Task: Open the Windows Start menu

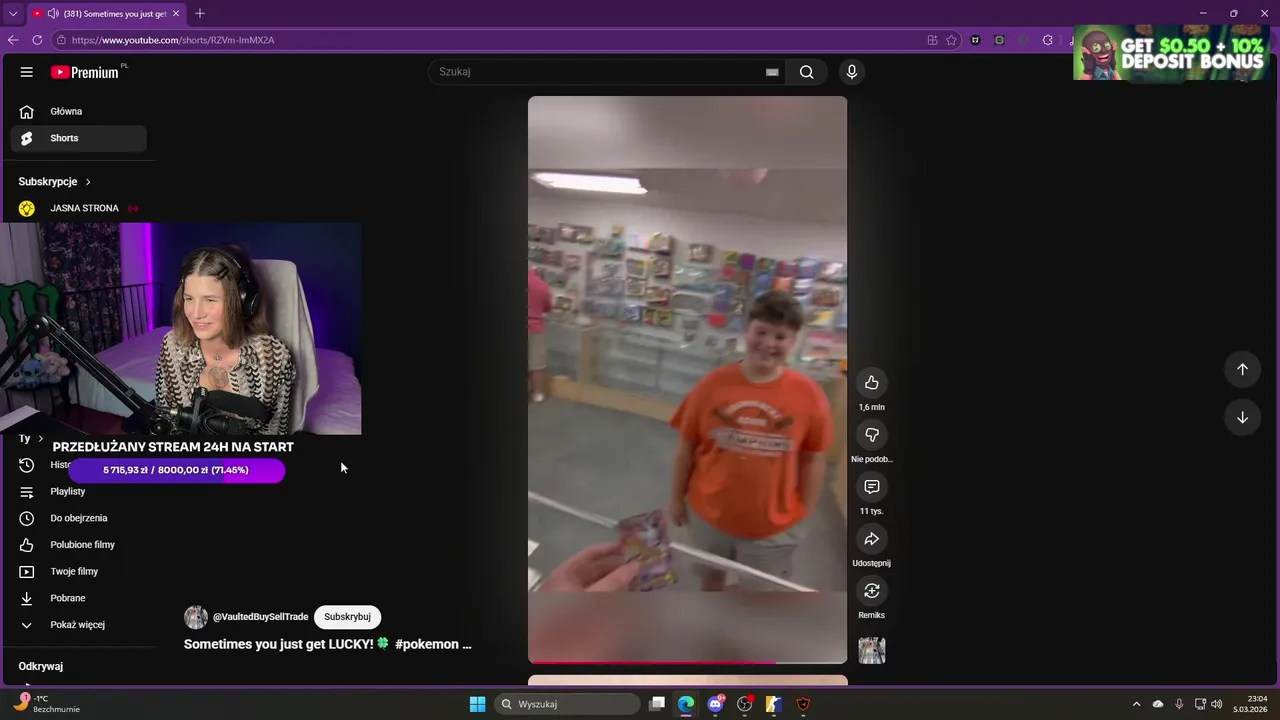Action: (477, 704)
